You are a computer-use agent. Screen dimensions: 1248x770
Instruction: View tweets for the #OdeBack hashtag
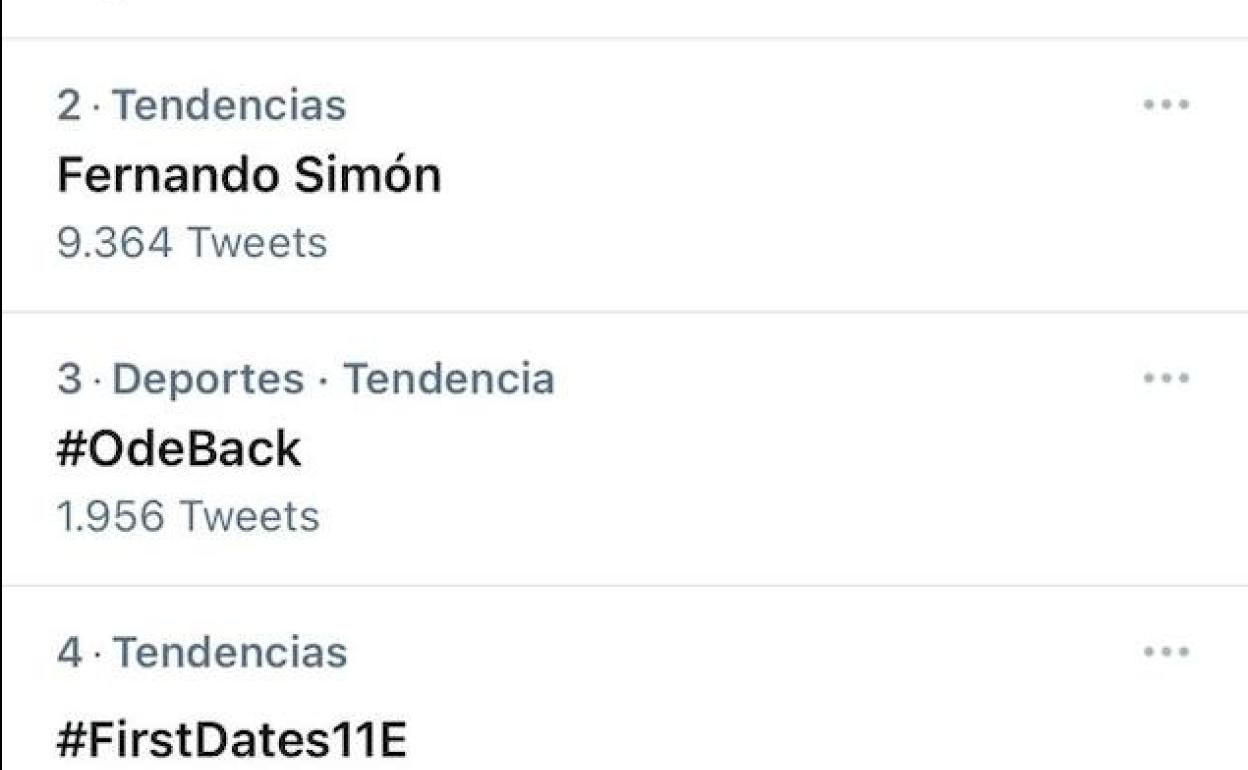tap(178, 447)
